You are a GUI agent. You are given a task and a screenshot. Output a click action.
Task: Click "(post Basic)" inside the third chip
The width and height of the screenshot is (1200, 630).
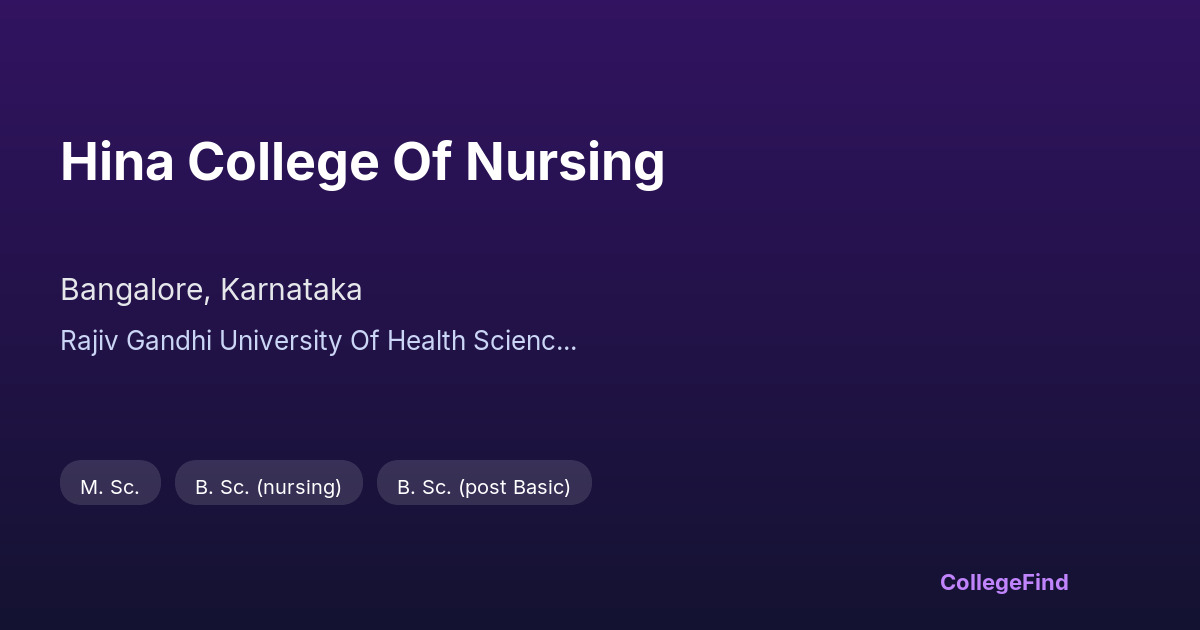(x=515, y=487)
